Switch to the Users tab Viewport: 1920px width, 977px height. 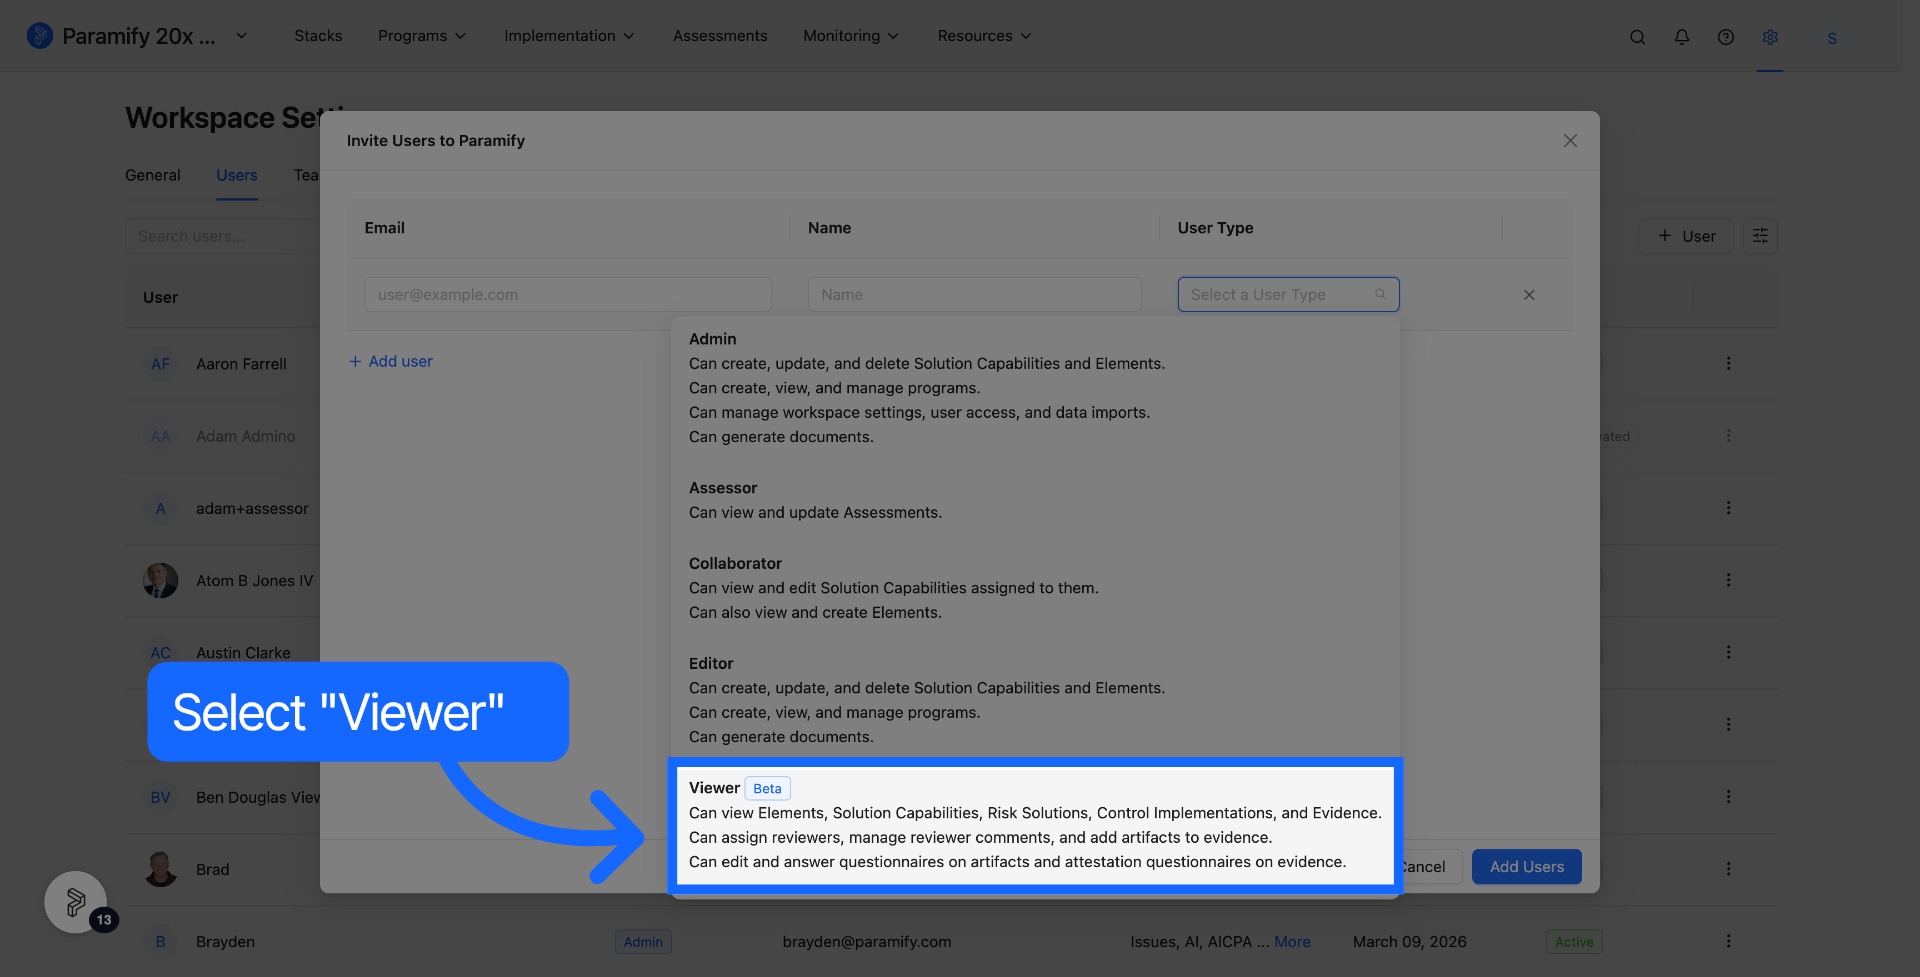tap(237, 175)
